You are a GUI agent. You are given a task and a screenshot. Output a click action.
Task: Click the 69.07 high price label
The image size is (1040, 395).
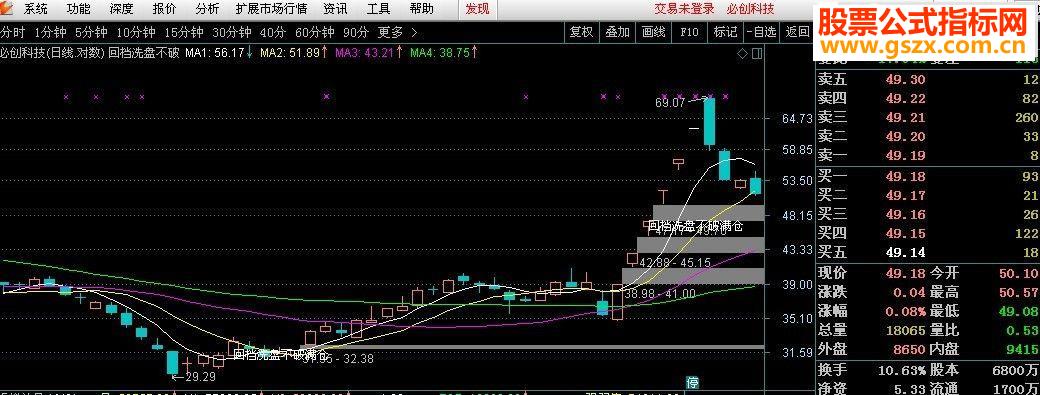669,103
